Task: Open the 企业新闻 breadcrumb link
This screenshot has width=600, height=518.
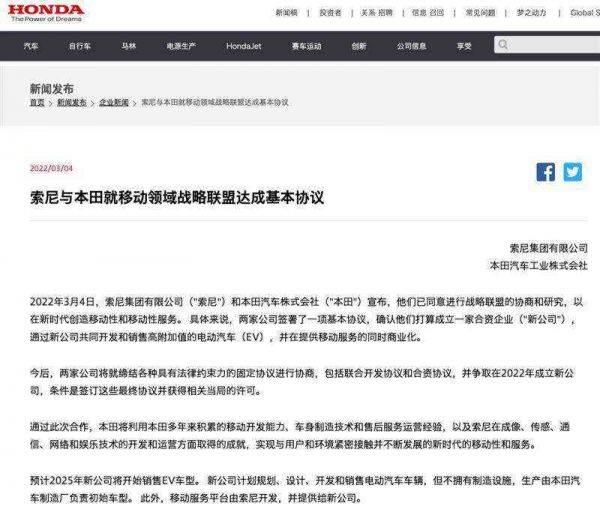Action: tap(114, 103)
